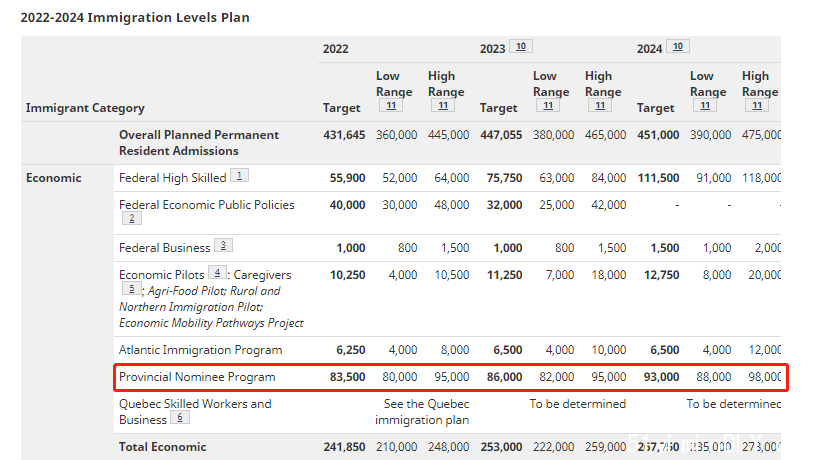This screenshot has height=460, width=819.
Task: Select Total Economic 2023 target 253,000
Action: [501, 447]
